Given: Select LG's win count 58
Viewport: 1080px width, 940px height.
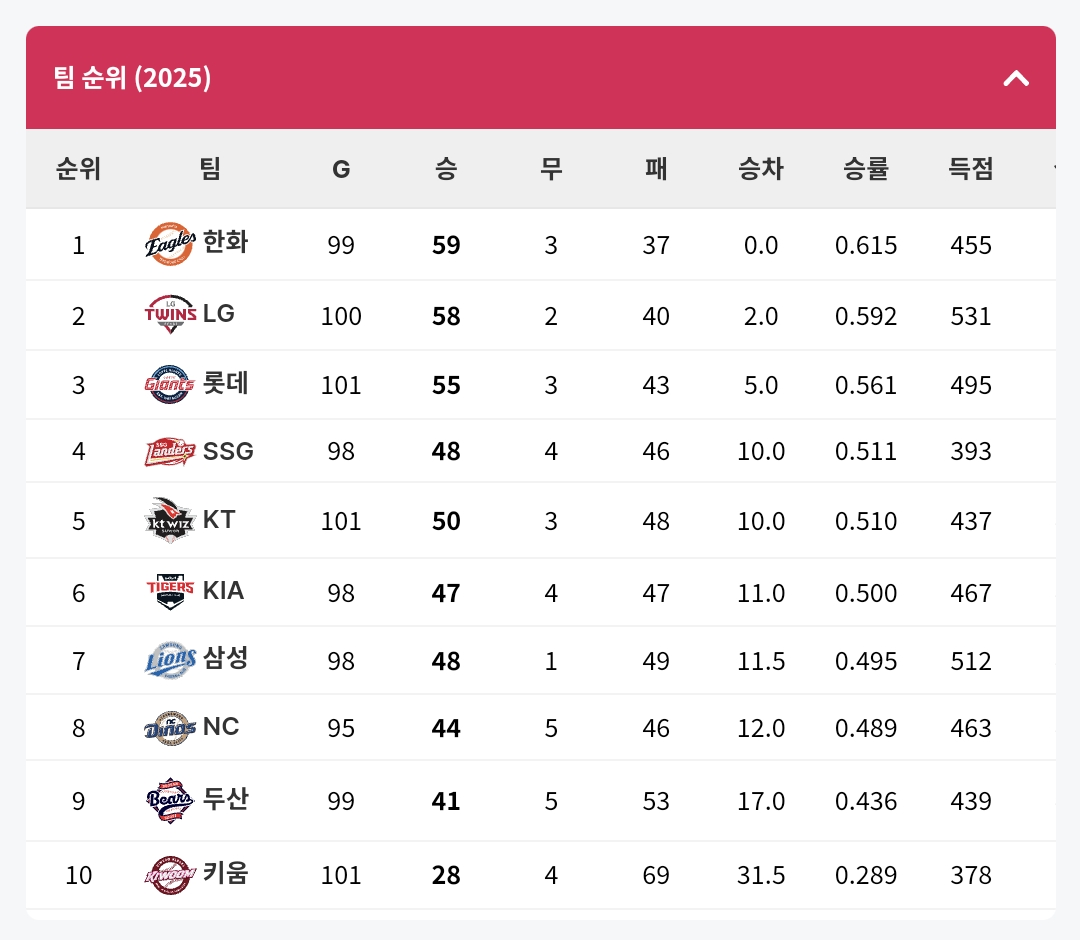Looking at the screenshot, I should point(446,317).
